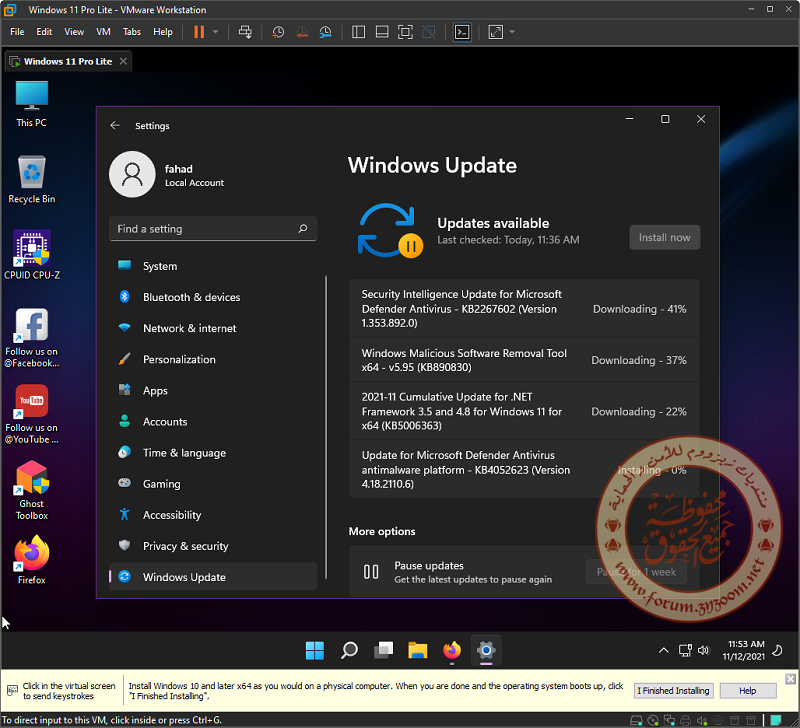800x728 pixels.
Task: Open taskbar Search
Action: (x=349, y=650)
